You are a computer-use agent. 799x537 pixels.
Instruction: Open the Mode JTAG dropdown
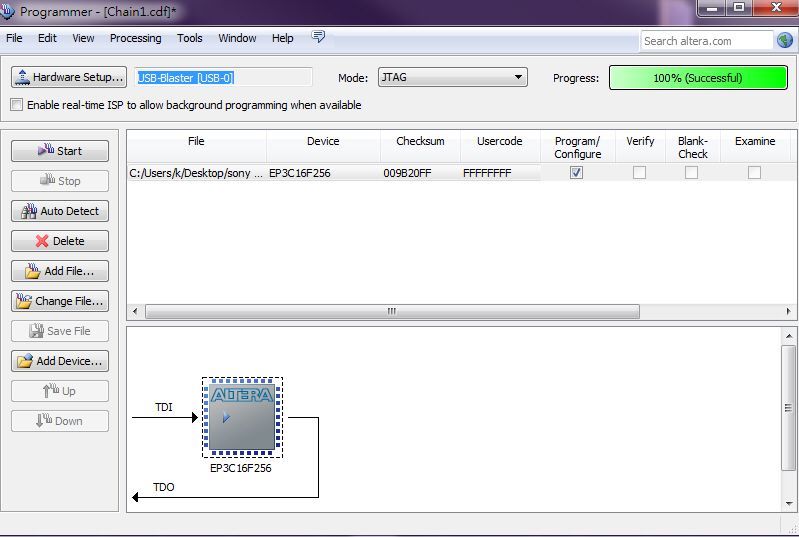coord(452,77)
